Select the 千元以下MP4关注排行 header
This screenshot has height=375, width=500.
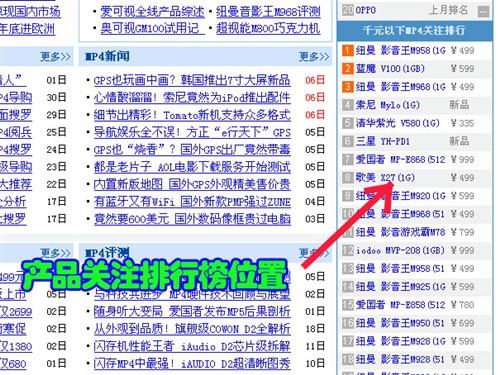pos(414,31)
